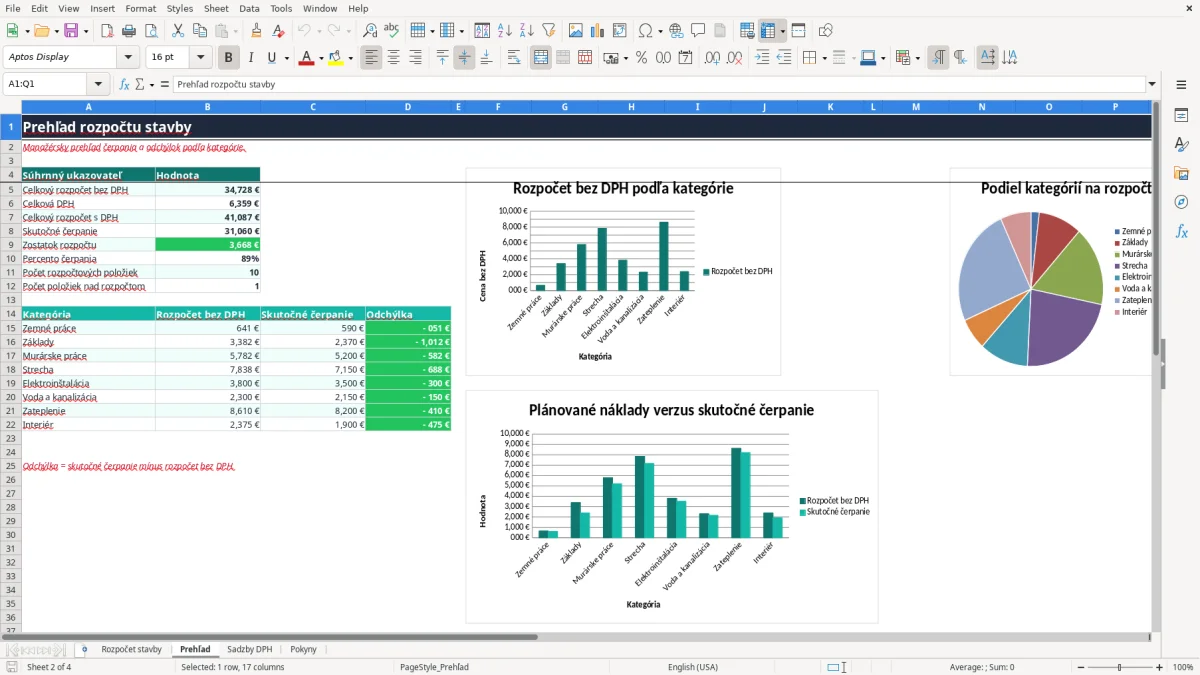
Task: Open the sidebar Navigator panel
Action: pyautogui.click(x=1181, y=202)
